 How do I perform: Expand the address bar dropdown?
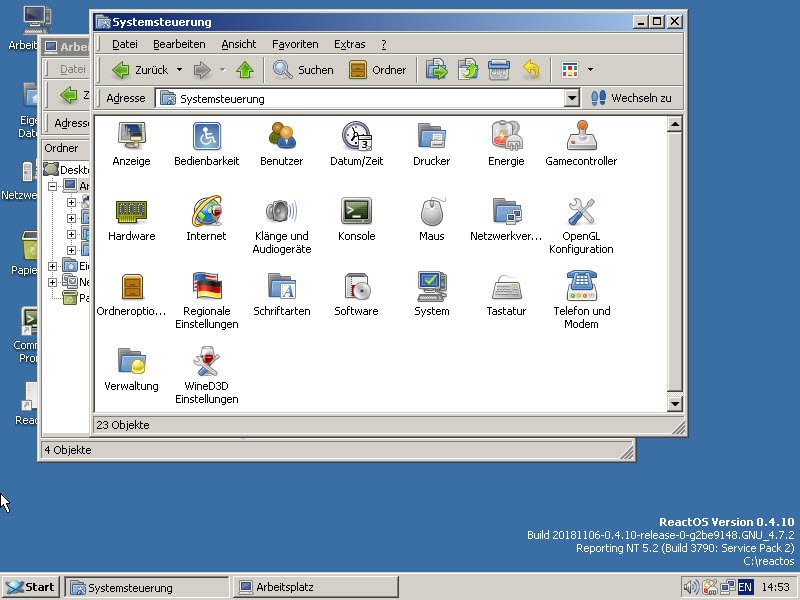pyautogui.click(x=572, y=98)
